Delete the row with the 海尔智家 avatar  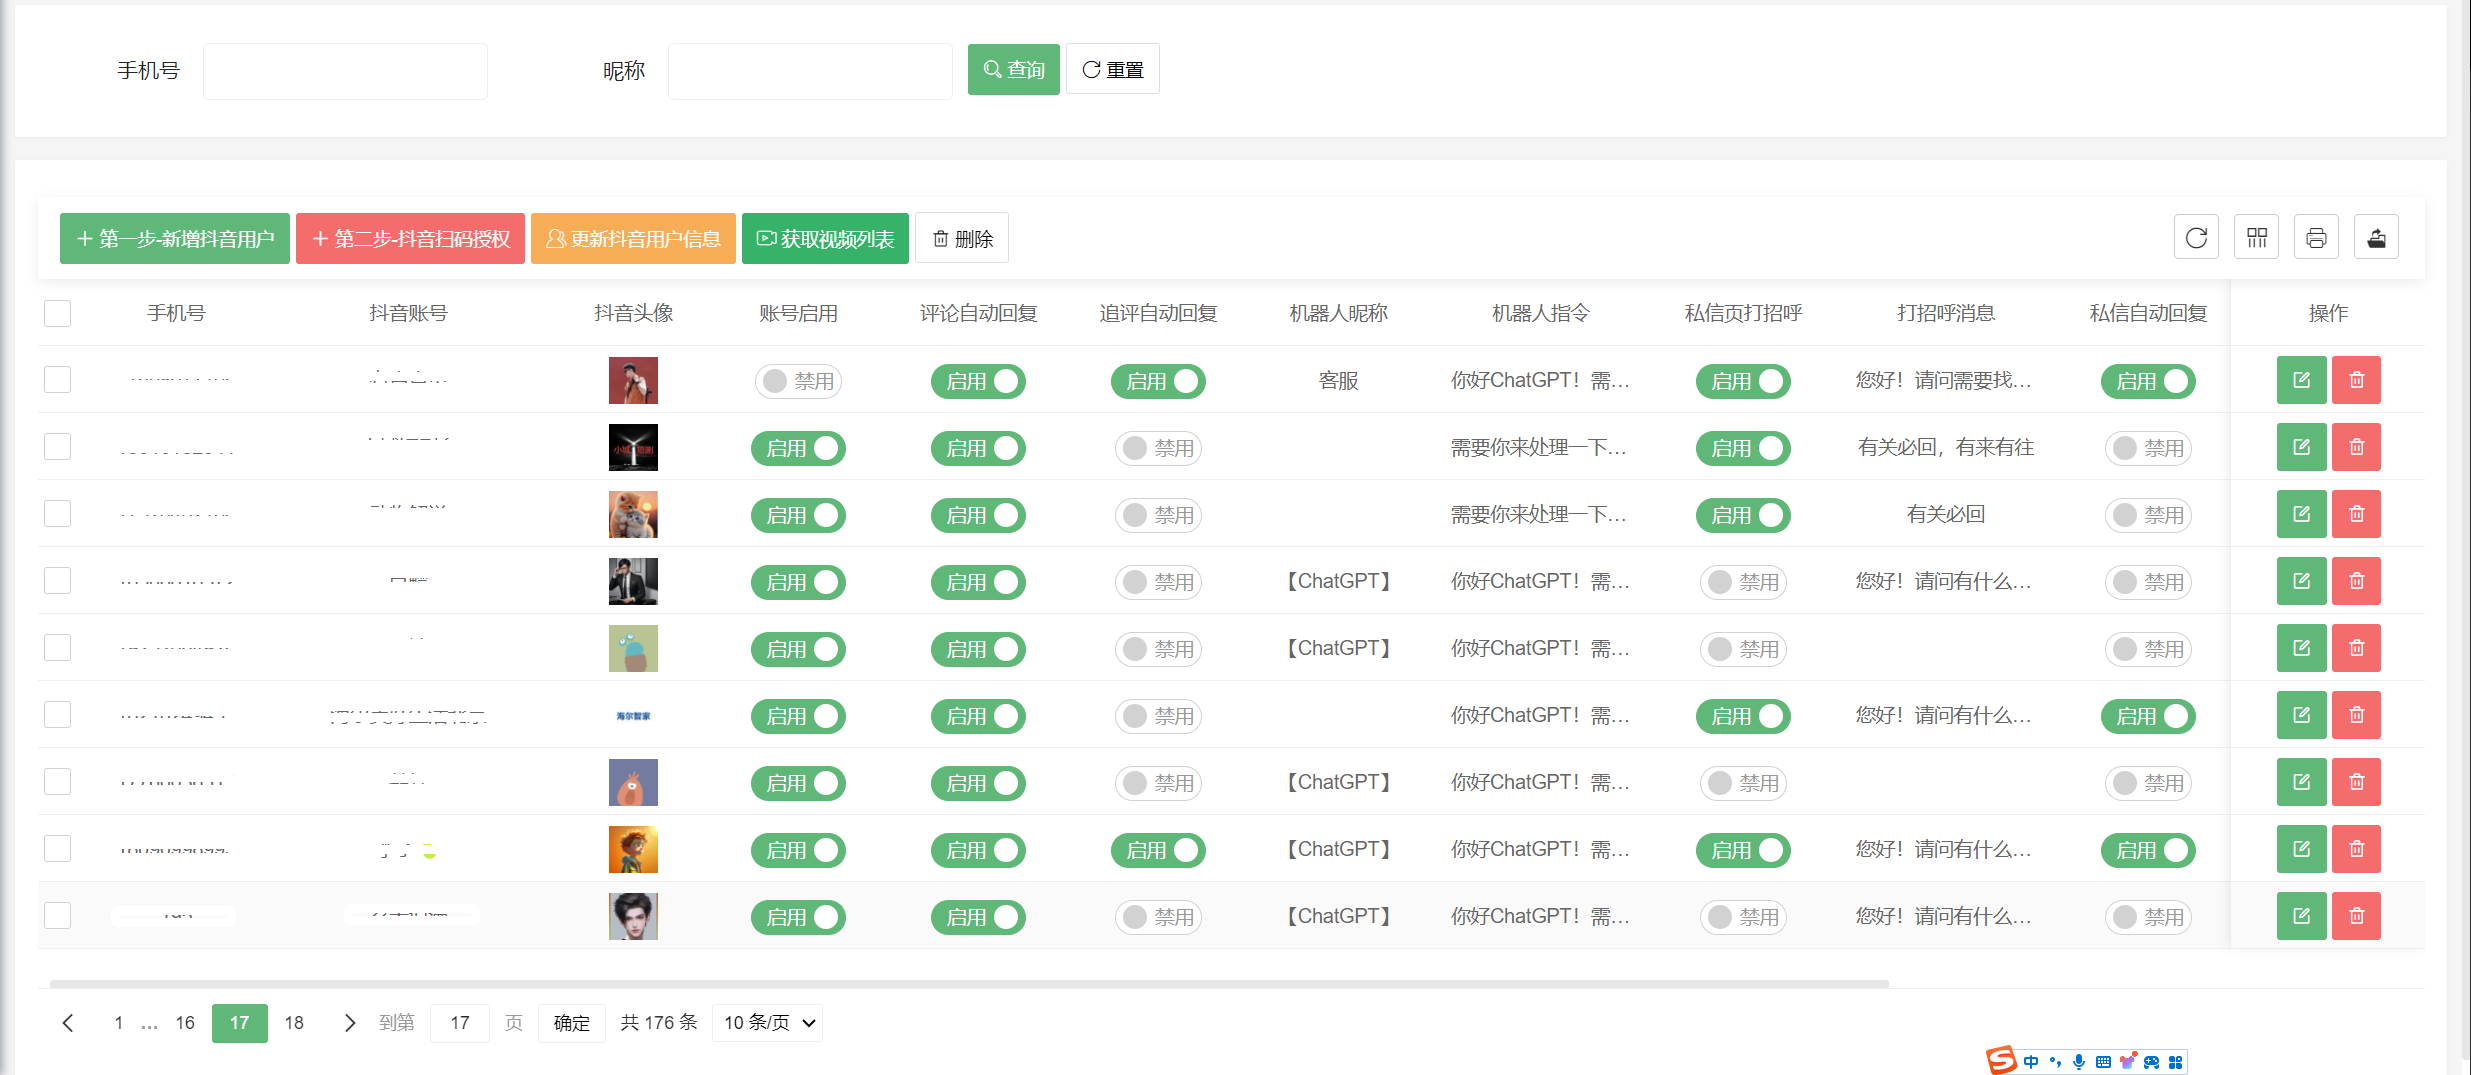coord(2356,715)
